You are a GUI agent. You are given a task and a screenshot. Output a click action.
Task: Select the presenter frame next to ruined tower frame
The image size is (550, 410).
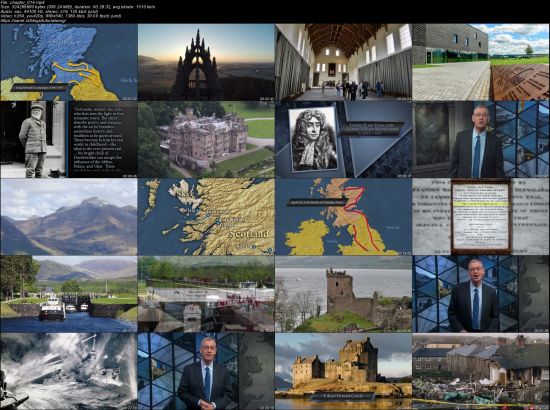[481, 294]
